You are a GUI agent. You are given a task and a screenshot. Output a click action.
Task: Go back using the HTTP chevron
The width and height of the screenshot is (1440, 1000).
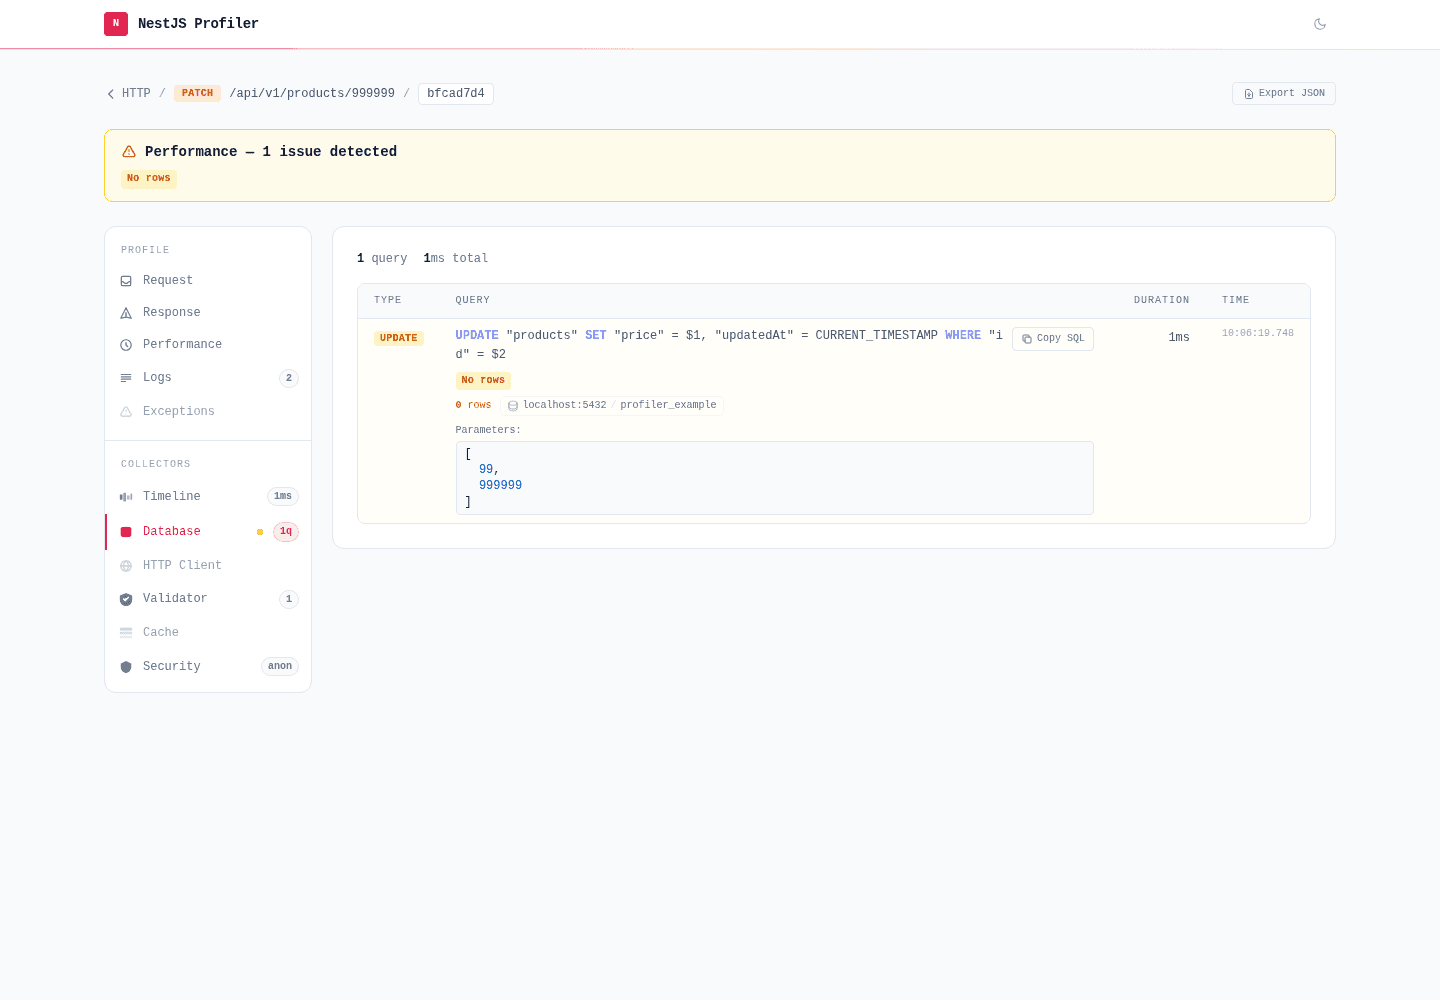[111, 94]
